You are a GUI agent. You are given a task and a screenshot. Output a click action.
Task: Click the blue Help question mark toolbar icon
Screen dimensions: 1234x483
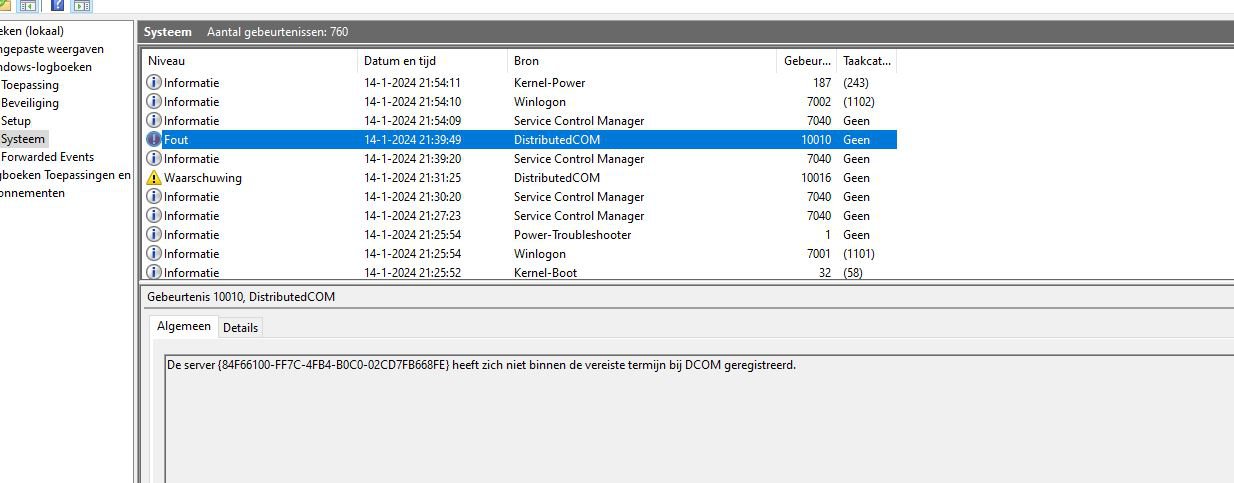coord(57,5)
